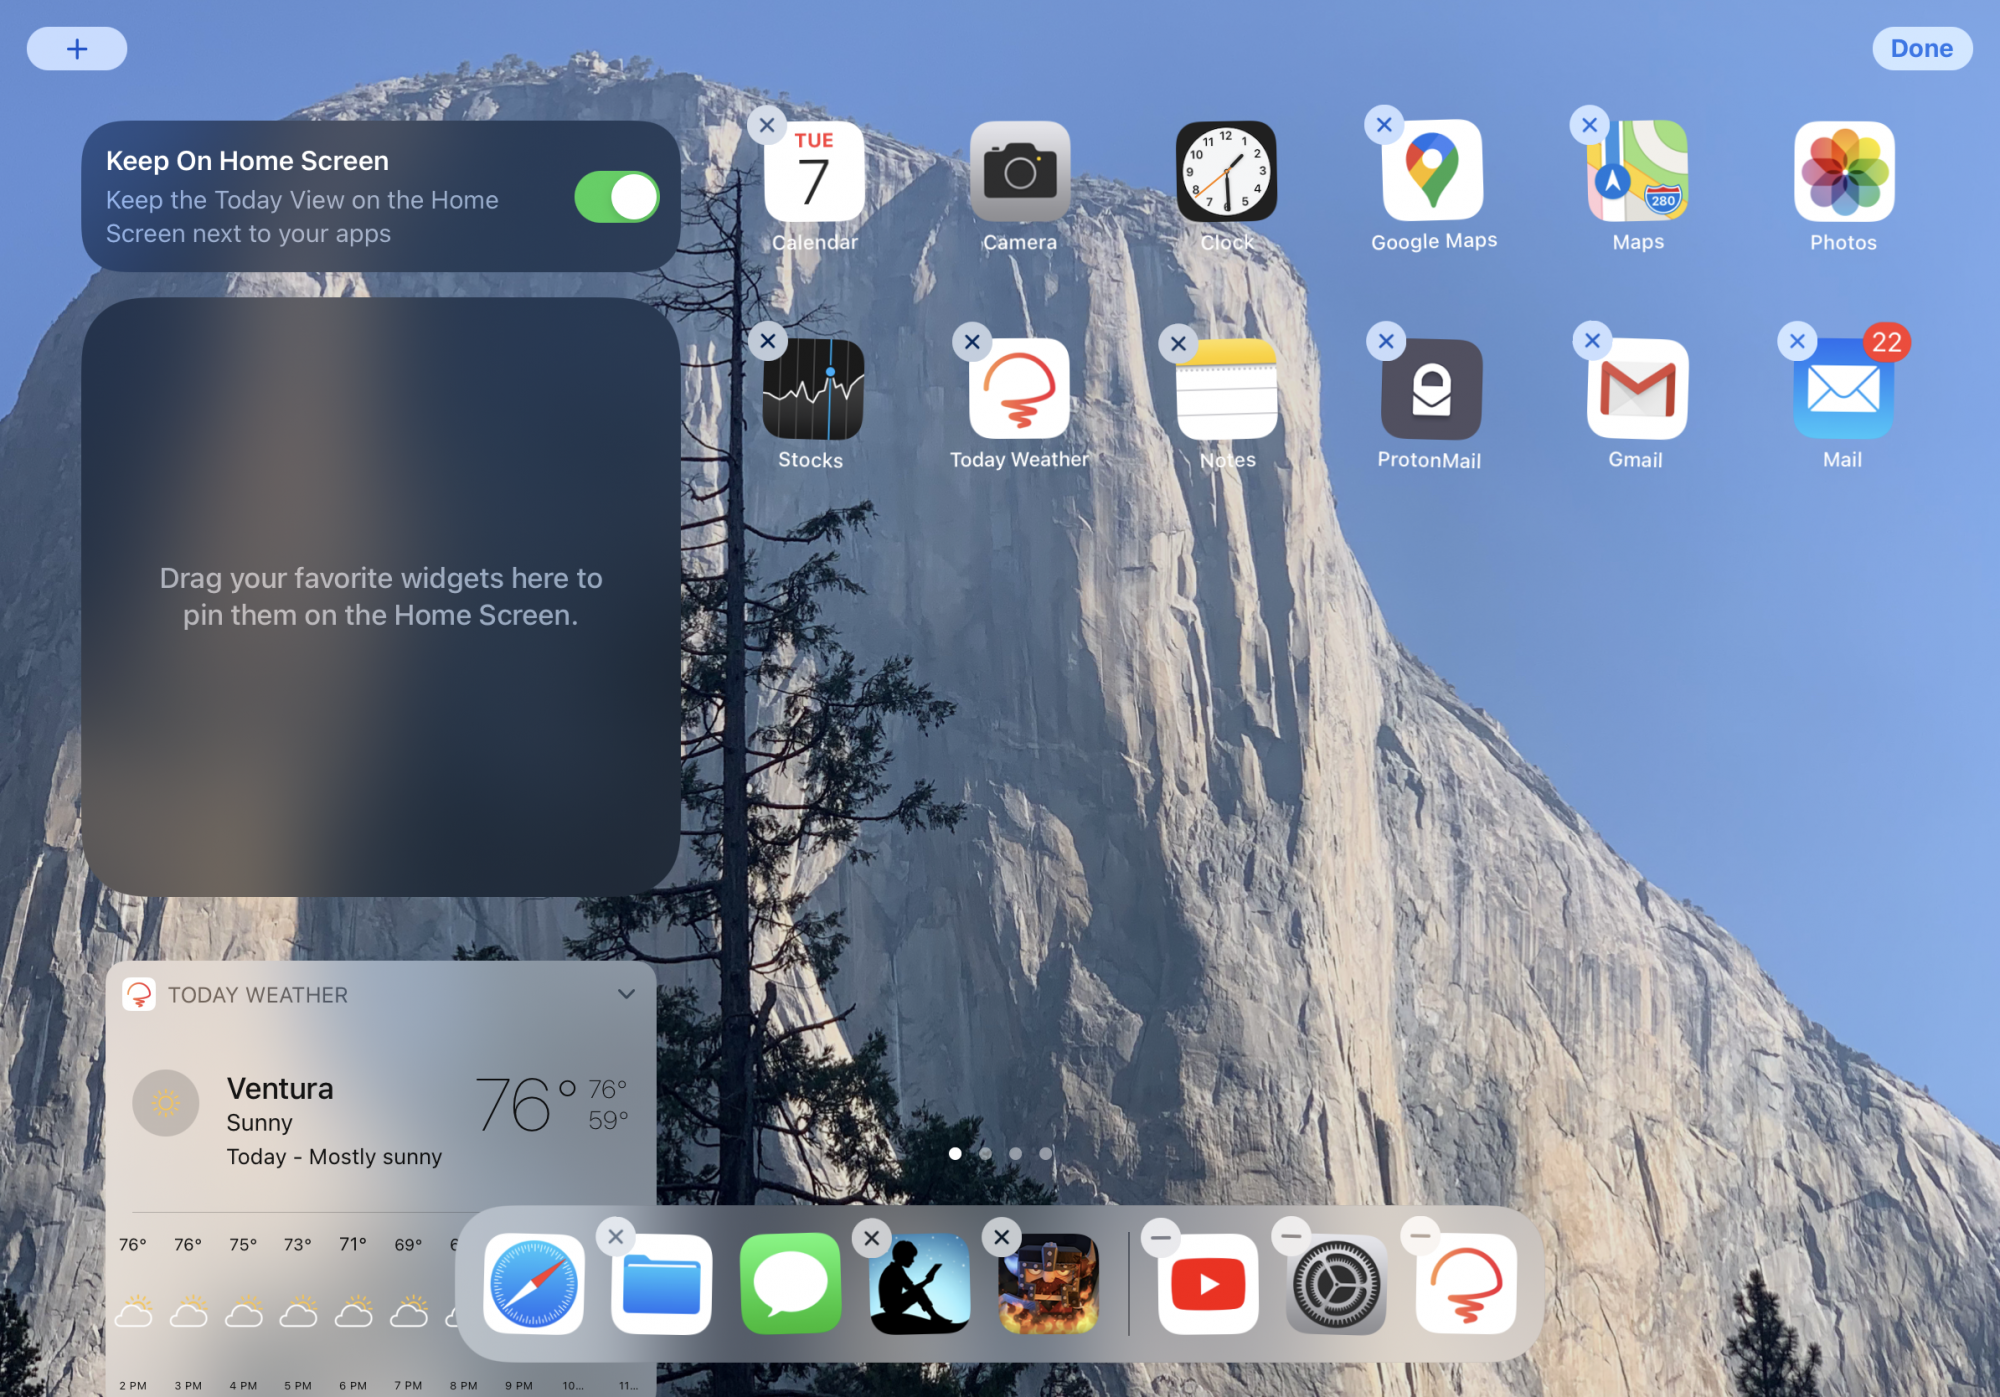Go to the second home screen page dot

pos(986,1153)
